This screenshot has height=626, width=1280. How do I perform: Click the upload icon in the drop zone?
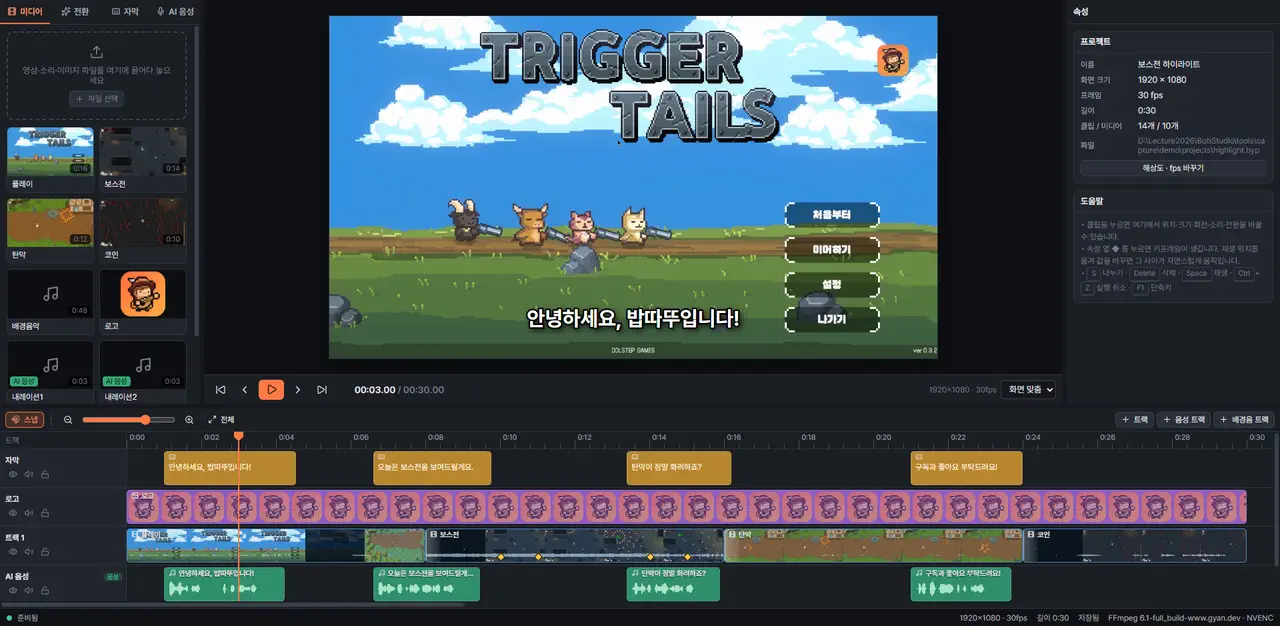97,52
